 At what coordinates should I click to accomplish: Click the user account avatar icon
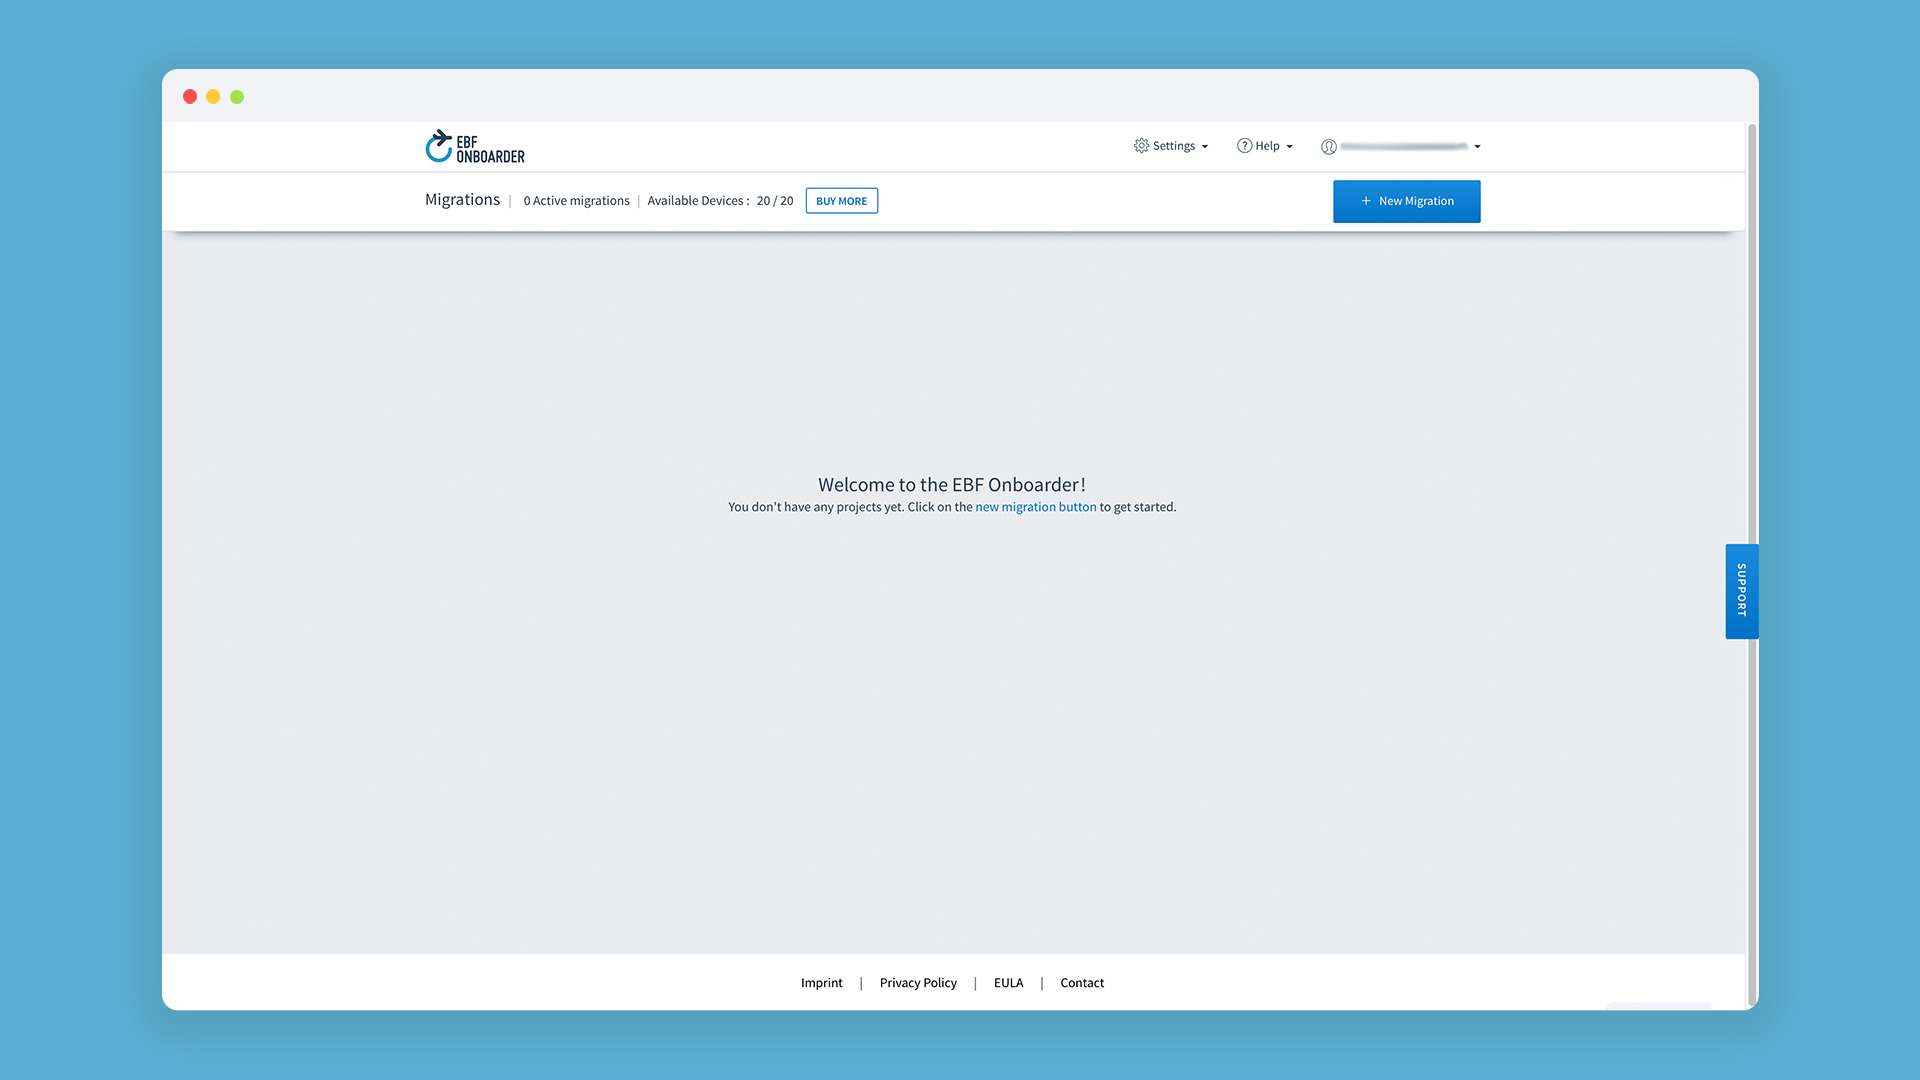[1328, 147]
